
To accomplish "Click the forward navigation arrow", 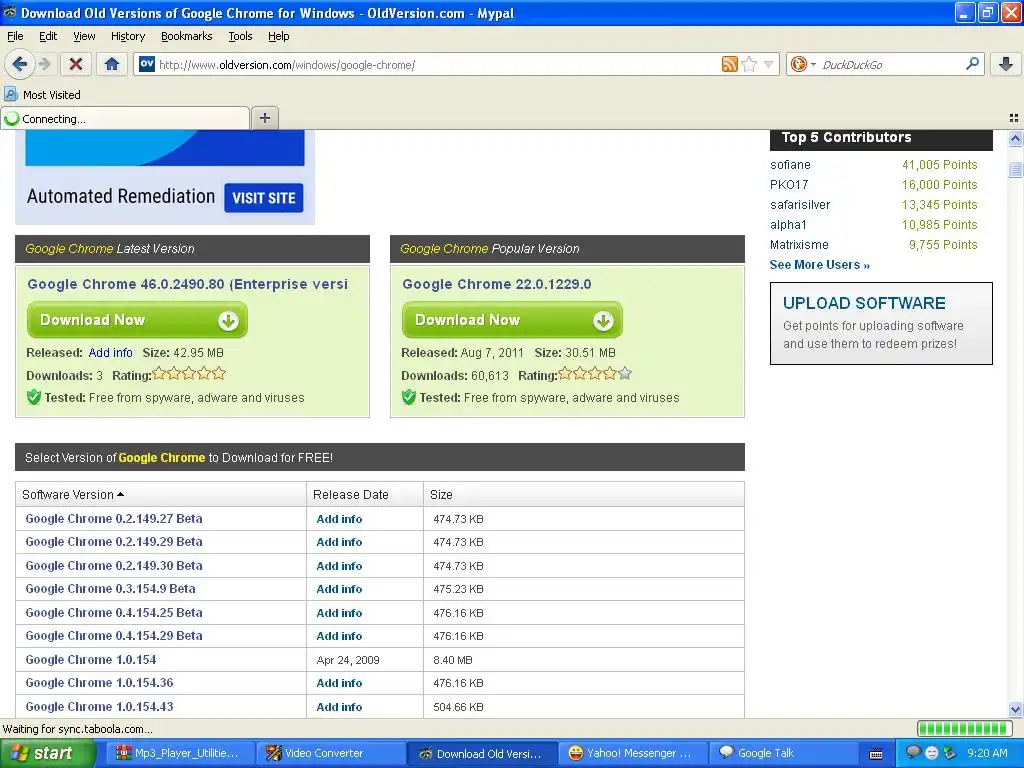I will pyautogui.click(x=44, y=64).
